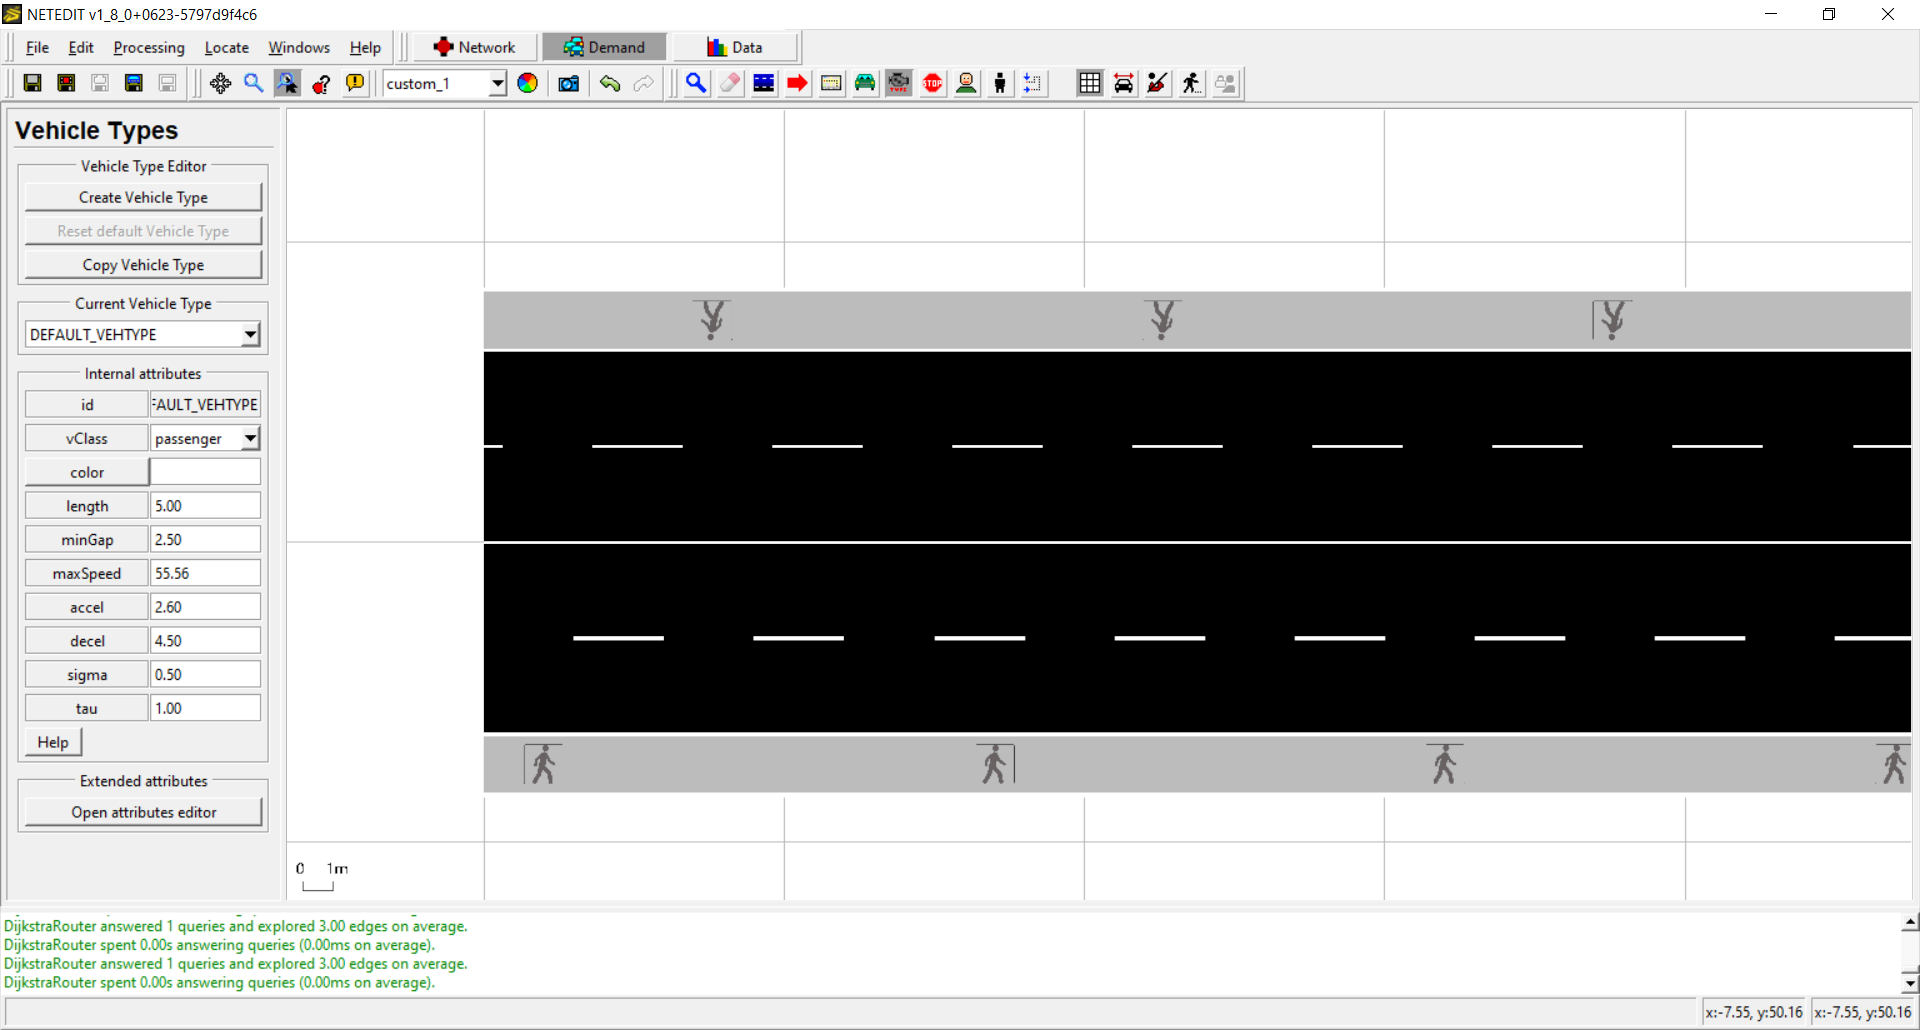This screenshot has height=1030, width=1920.
Task: Open the vClass passenger dropdown
Action: [250, 439]
